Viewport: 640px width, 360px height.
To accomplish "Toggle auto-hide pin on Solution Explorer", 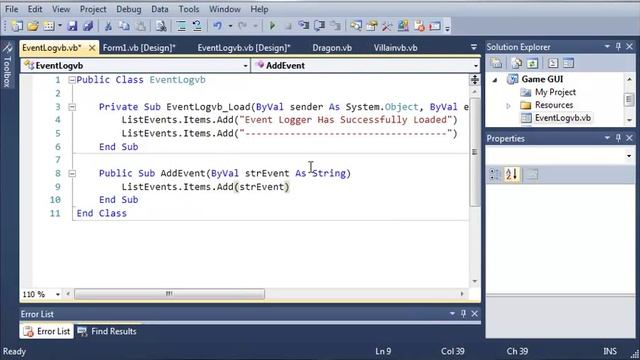I will (x=618, y=47).
